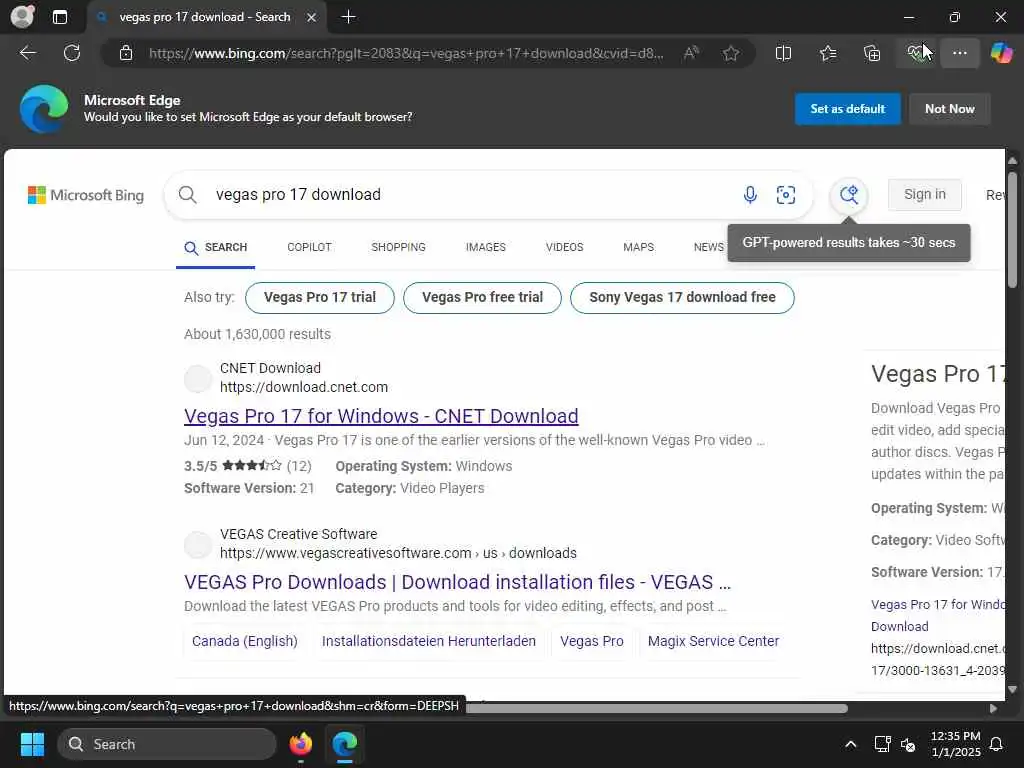Open Firefox from the taskbar
Screen dimensions: 1024x768
coord(300,744)
